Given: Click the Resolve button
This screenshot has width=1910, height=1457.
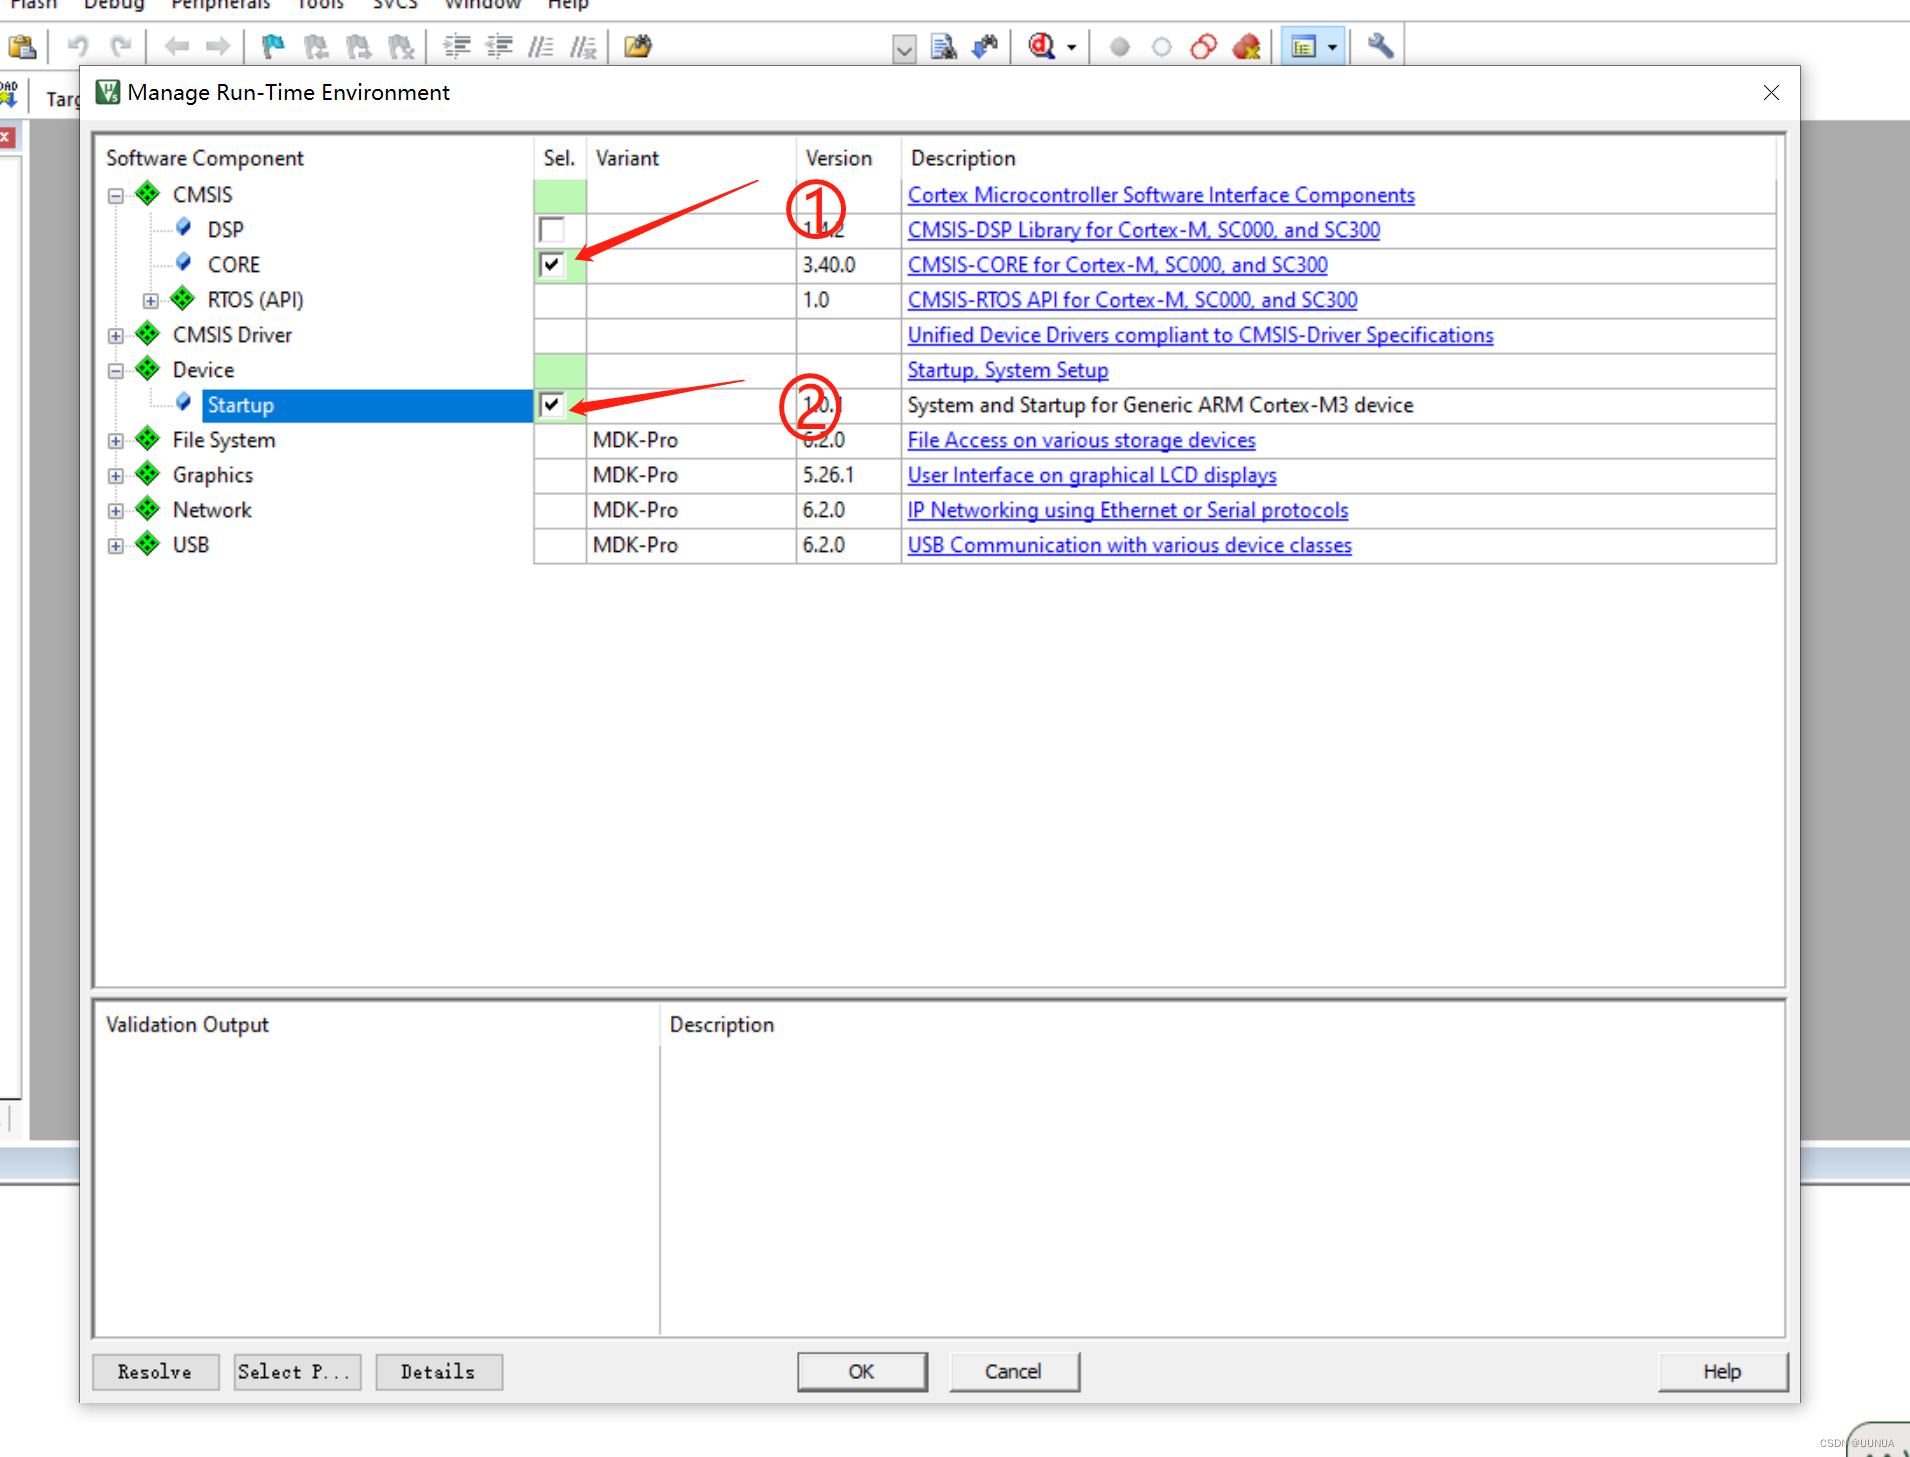Looking at the screenshot, I should pyautogui.click(x=155, y=1372).
